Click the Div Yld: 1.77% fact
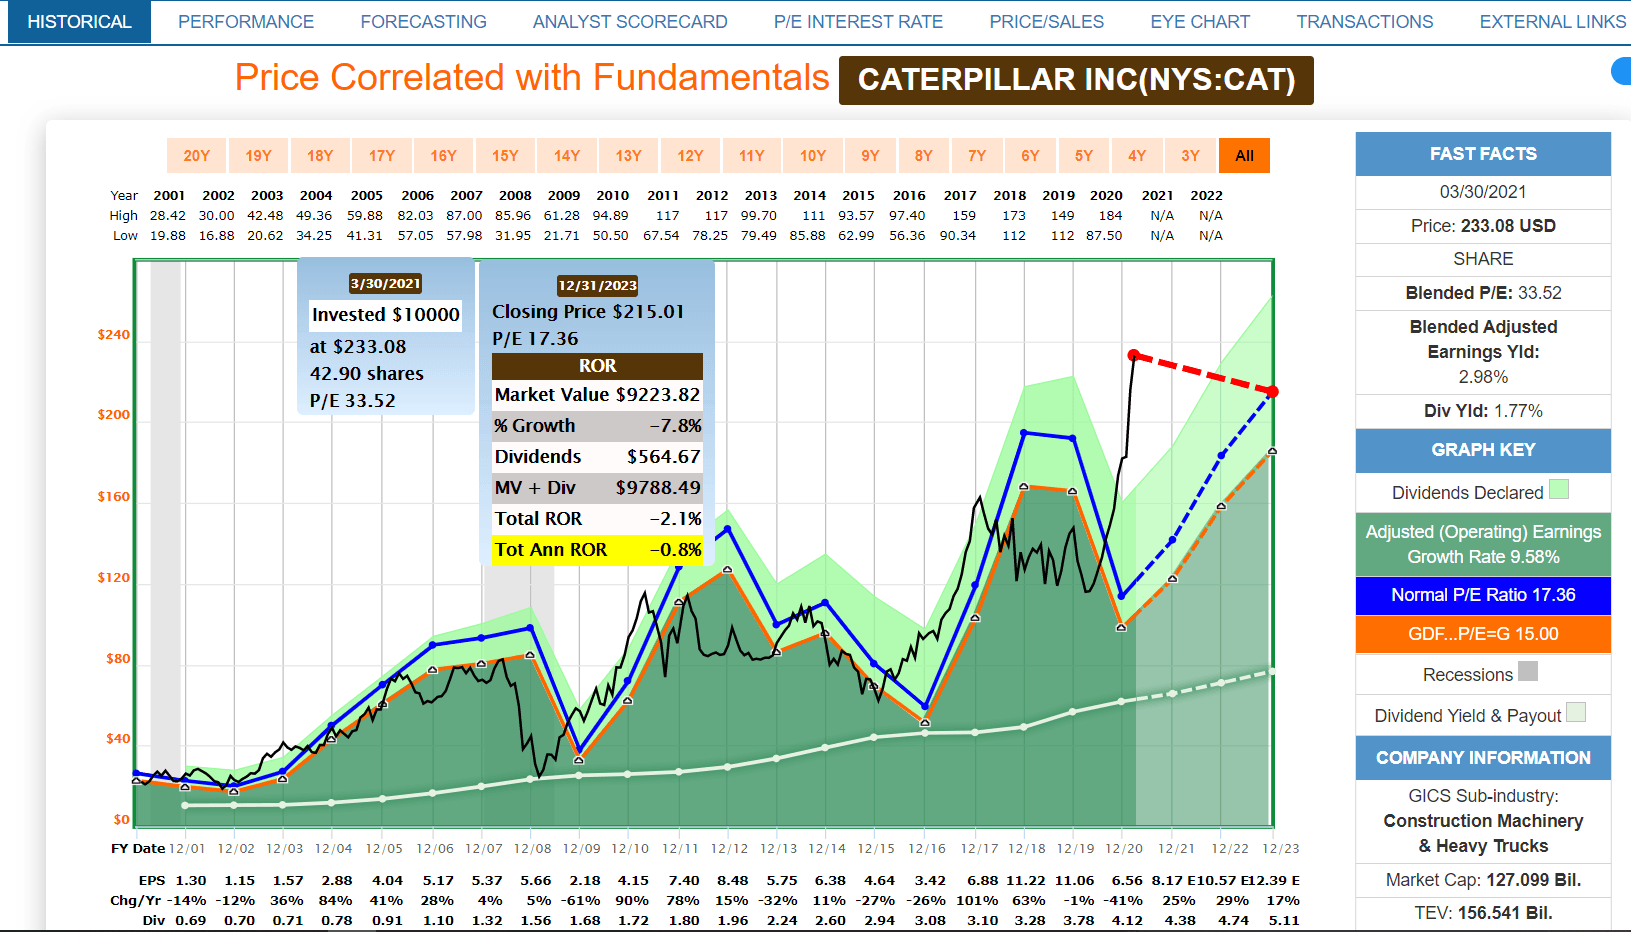Image resolution: width=1631 pixels, height=932 pixels. click(x=1483, y=411)
